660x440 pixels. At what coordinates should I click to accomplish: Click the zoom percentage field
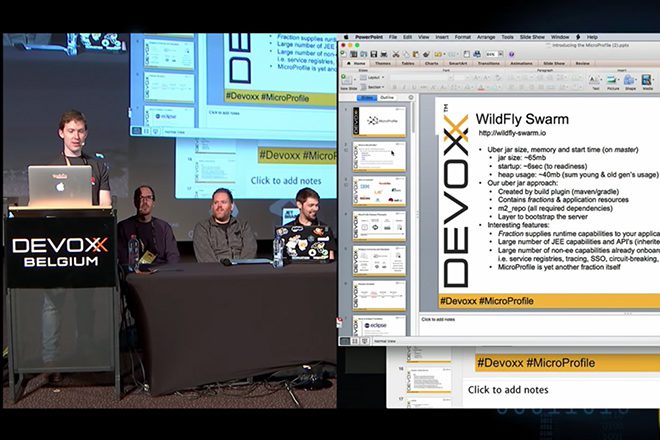click(x=490, y=54)
